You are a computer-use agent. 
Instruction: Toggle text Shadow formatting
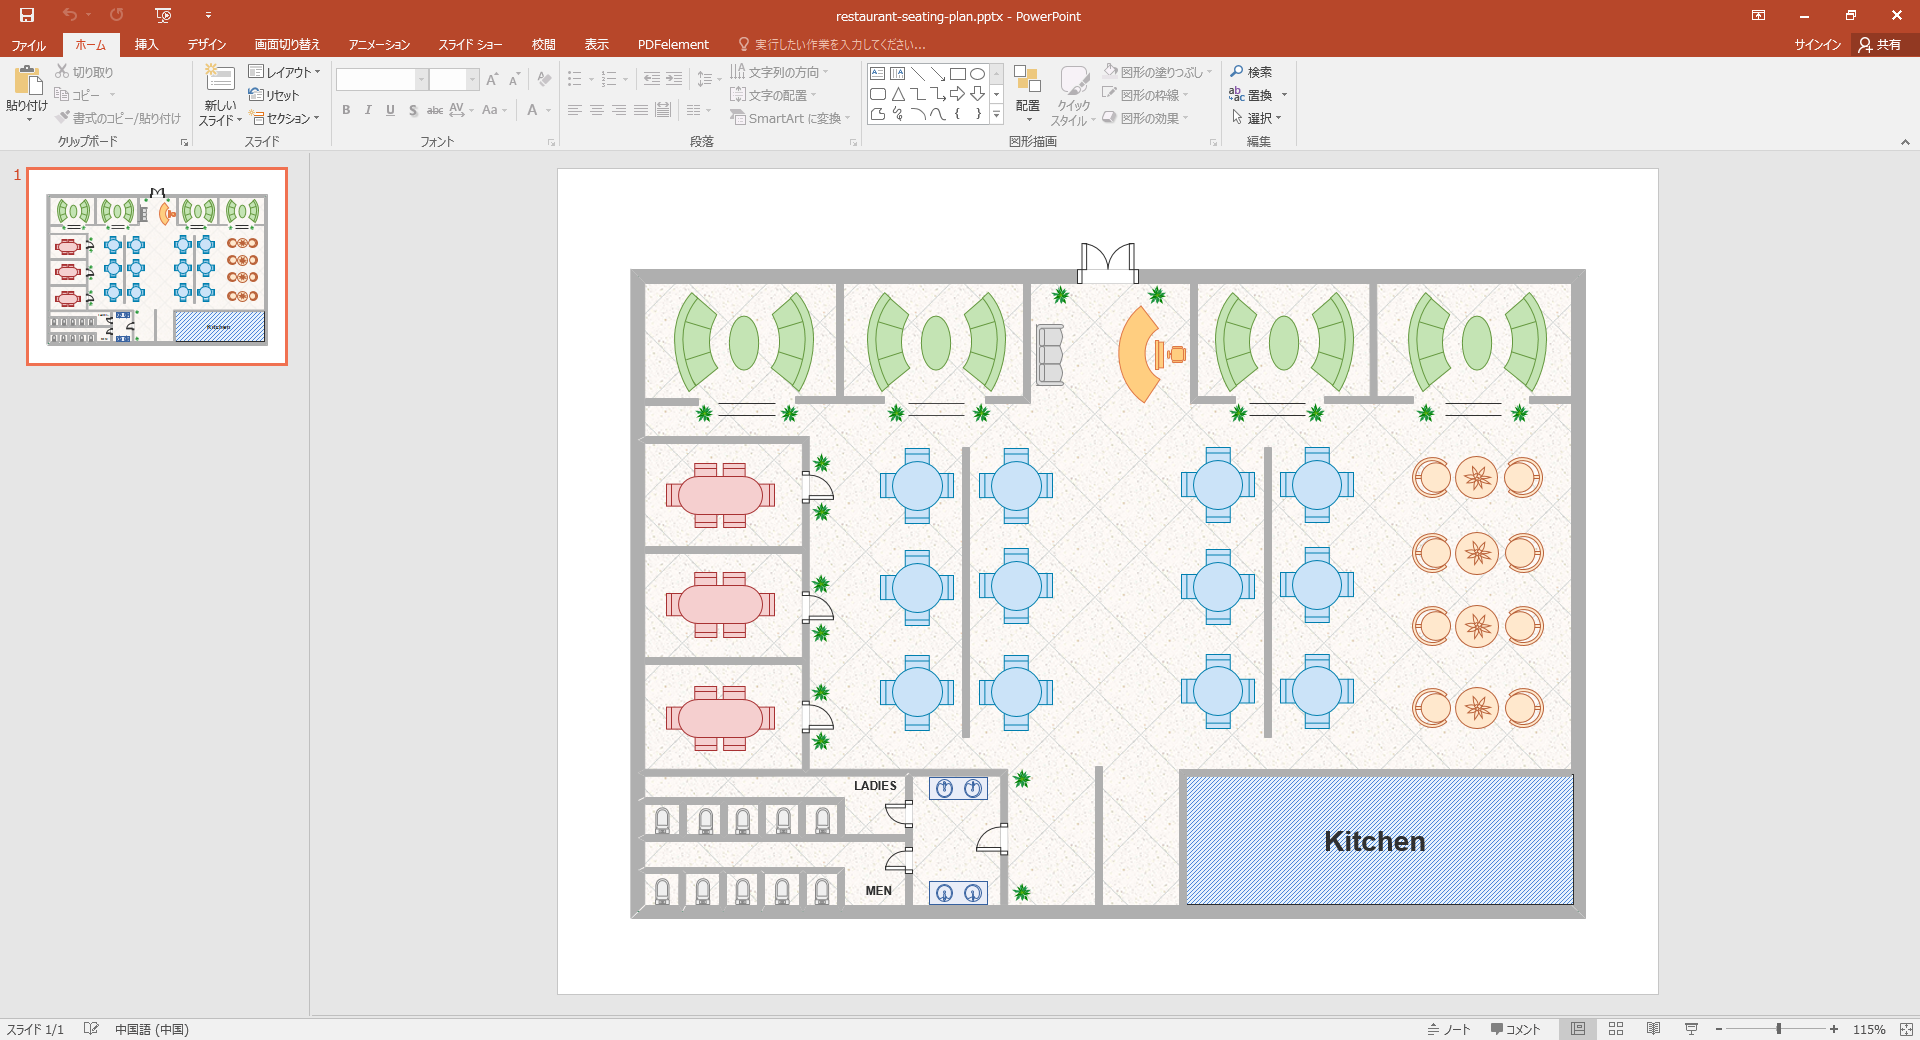412,110
